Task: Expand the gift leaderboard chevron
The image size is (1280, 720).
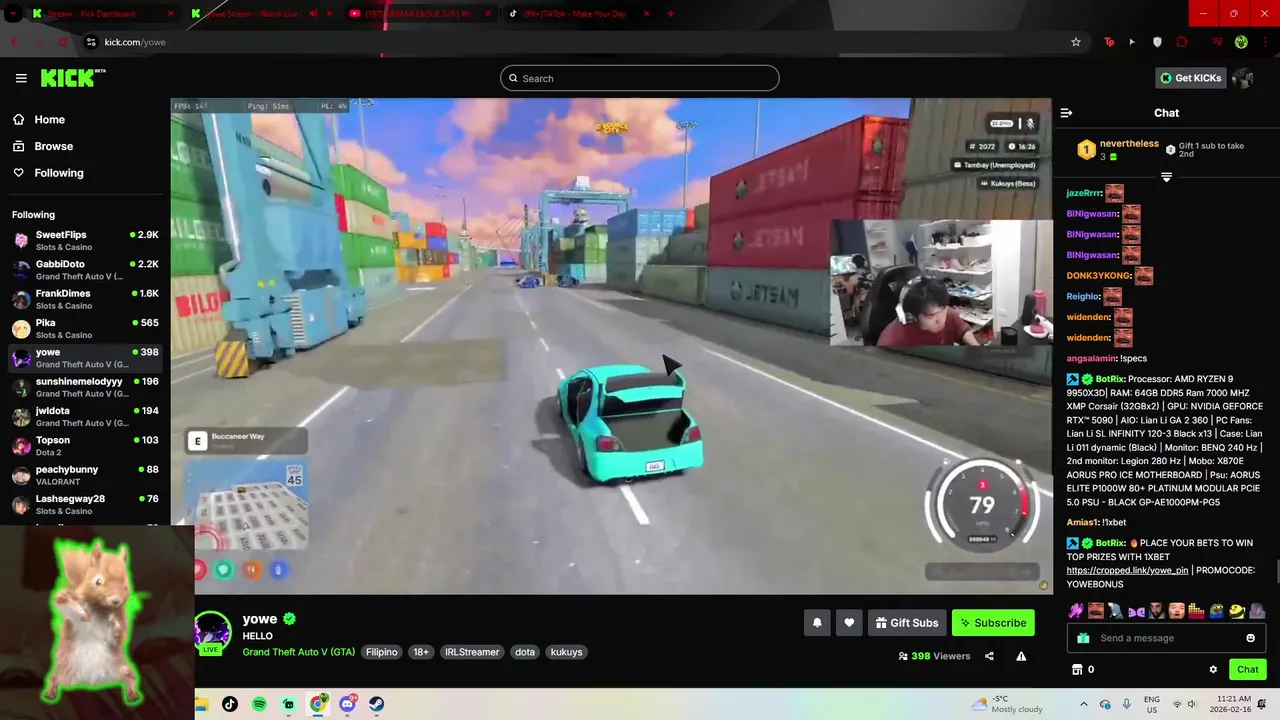Action: tap(1166, 177)
